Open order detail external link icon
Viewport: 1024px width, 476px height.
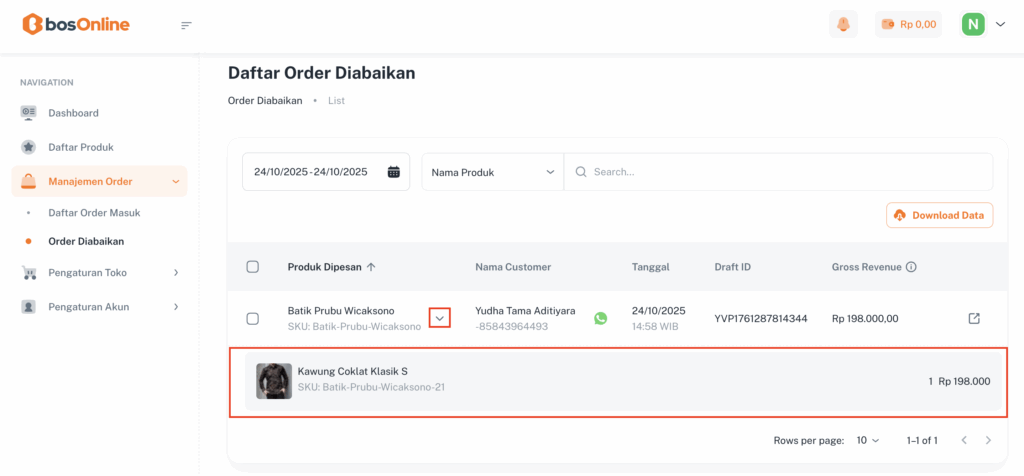point(974,318)
